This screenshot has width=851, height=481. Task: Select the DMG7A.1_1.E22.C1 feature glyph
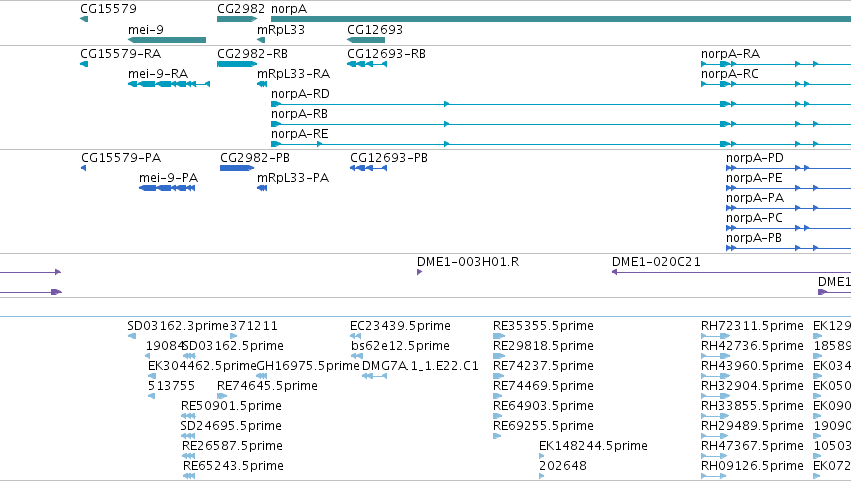click(x=374, y=376)
